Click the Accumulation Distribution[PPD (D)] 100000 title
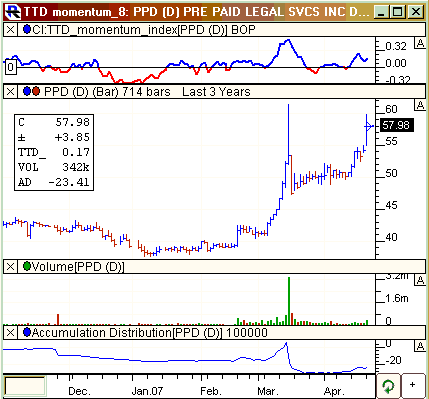 coord(149,333)
